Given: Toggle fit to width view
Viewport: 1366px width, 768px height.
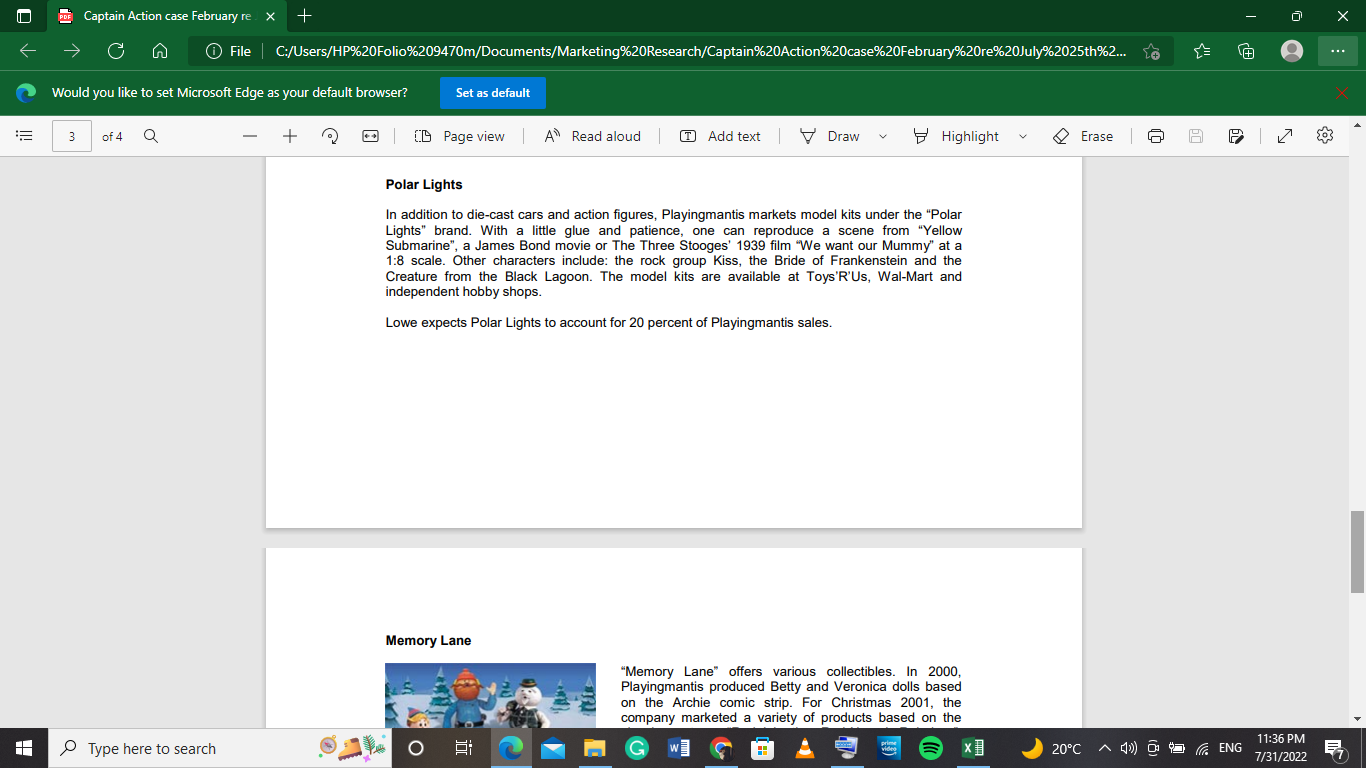Looking at the screenshot, I should click(x=370, y=136).
